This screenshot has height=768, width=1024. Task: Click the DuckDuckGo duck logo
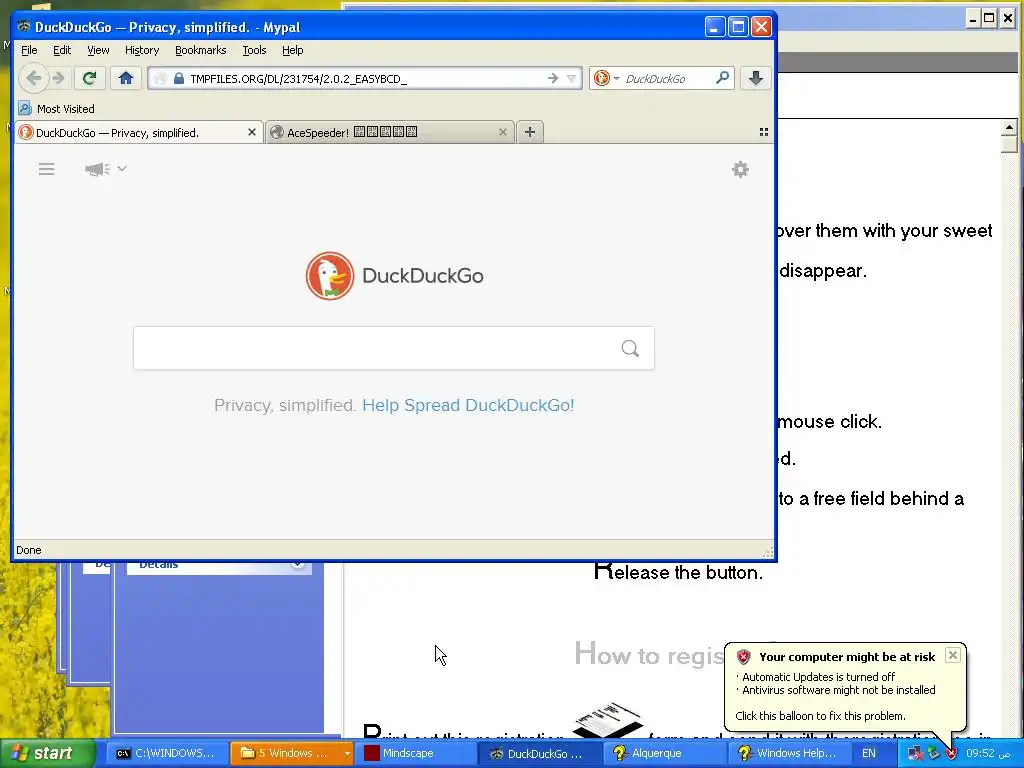[x=330, y=276]
